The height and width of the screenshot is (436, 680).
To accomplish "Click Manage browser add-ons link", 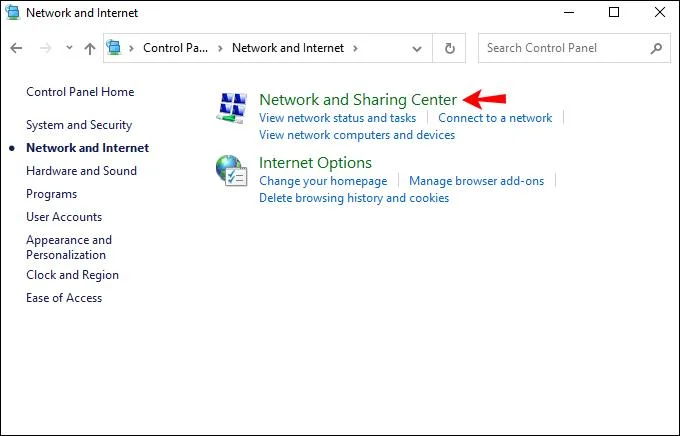I will click(476, 181).
